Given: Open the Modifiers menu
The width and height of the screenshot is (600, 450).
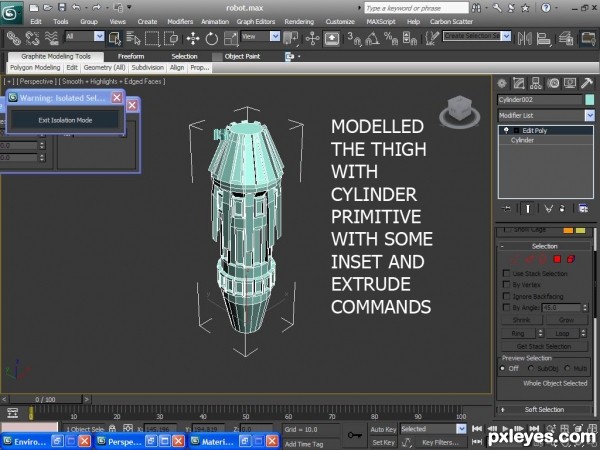Looking at the screenshot, I should pyautogui.click(x=180, y=22).
